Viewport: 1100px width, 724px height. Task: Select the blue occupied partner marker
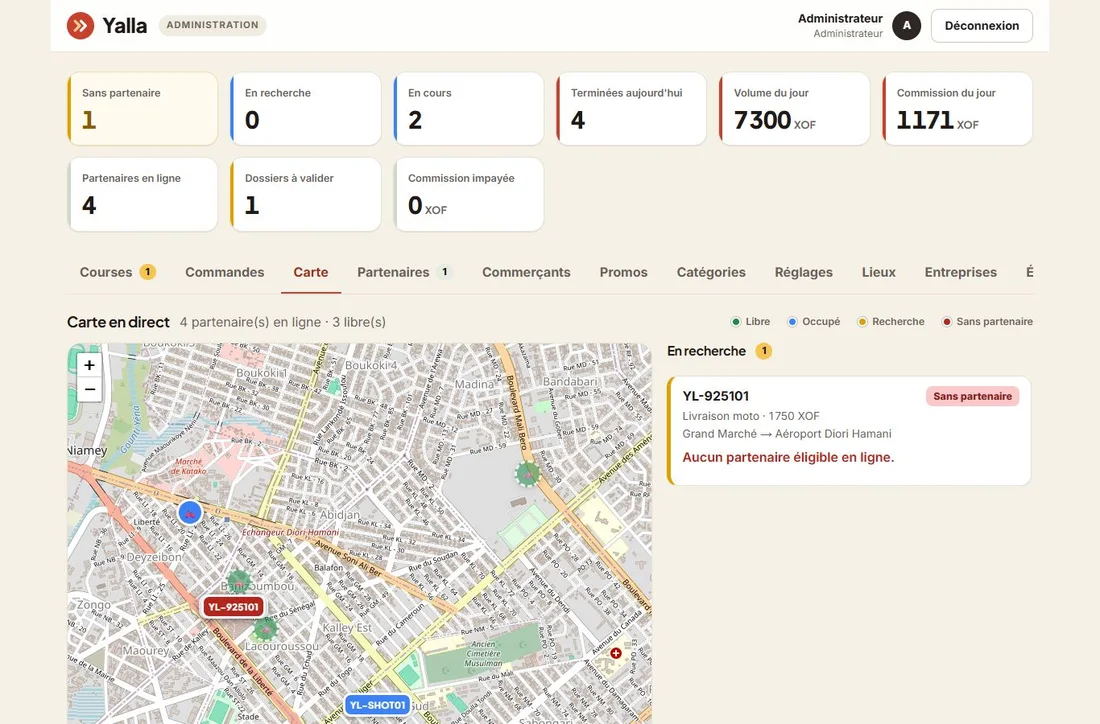(x=189, y=513)
